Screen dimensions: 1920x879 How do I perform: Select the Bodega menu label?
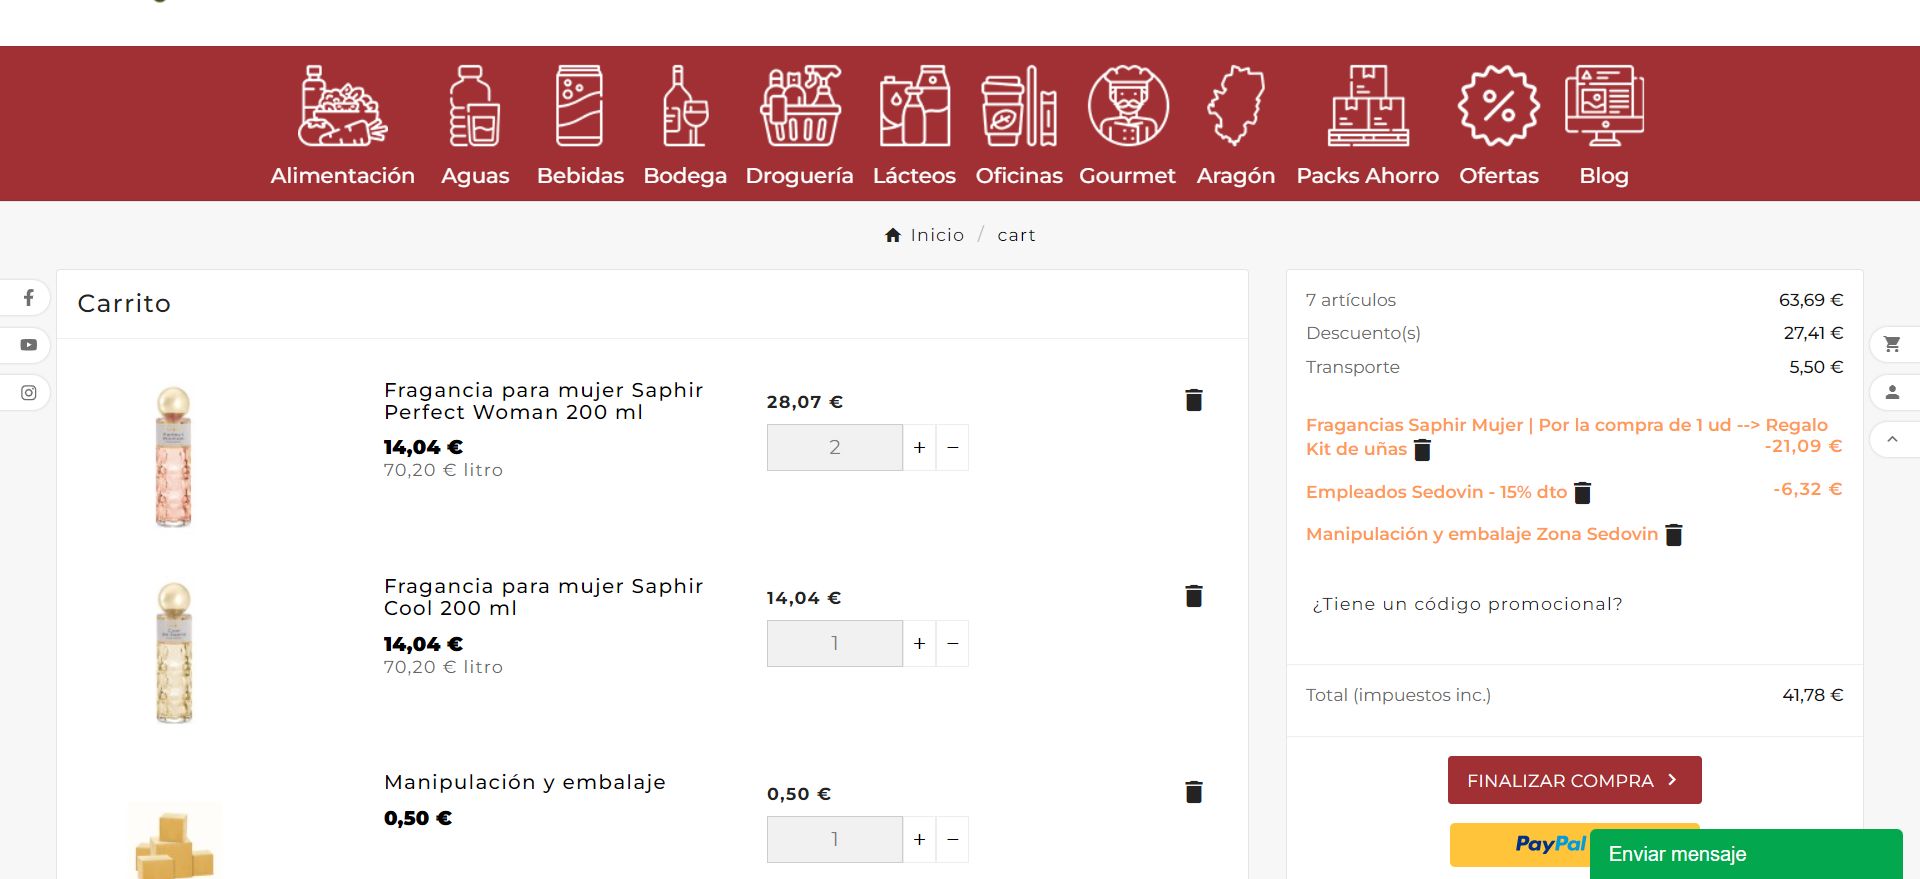(685, 176)
